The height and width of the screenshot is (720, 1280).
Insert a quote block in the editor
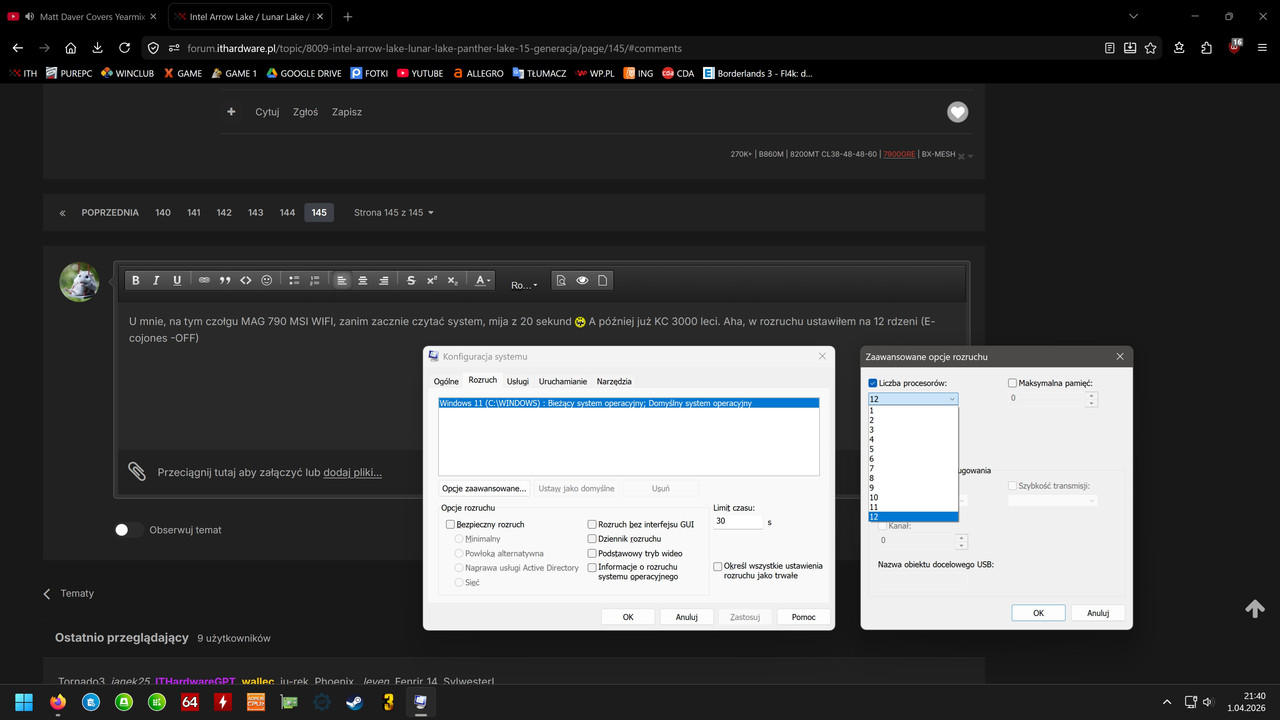pyautogui.click(x=225, y=281)
